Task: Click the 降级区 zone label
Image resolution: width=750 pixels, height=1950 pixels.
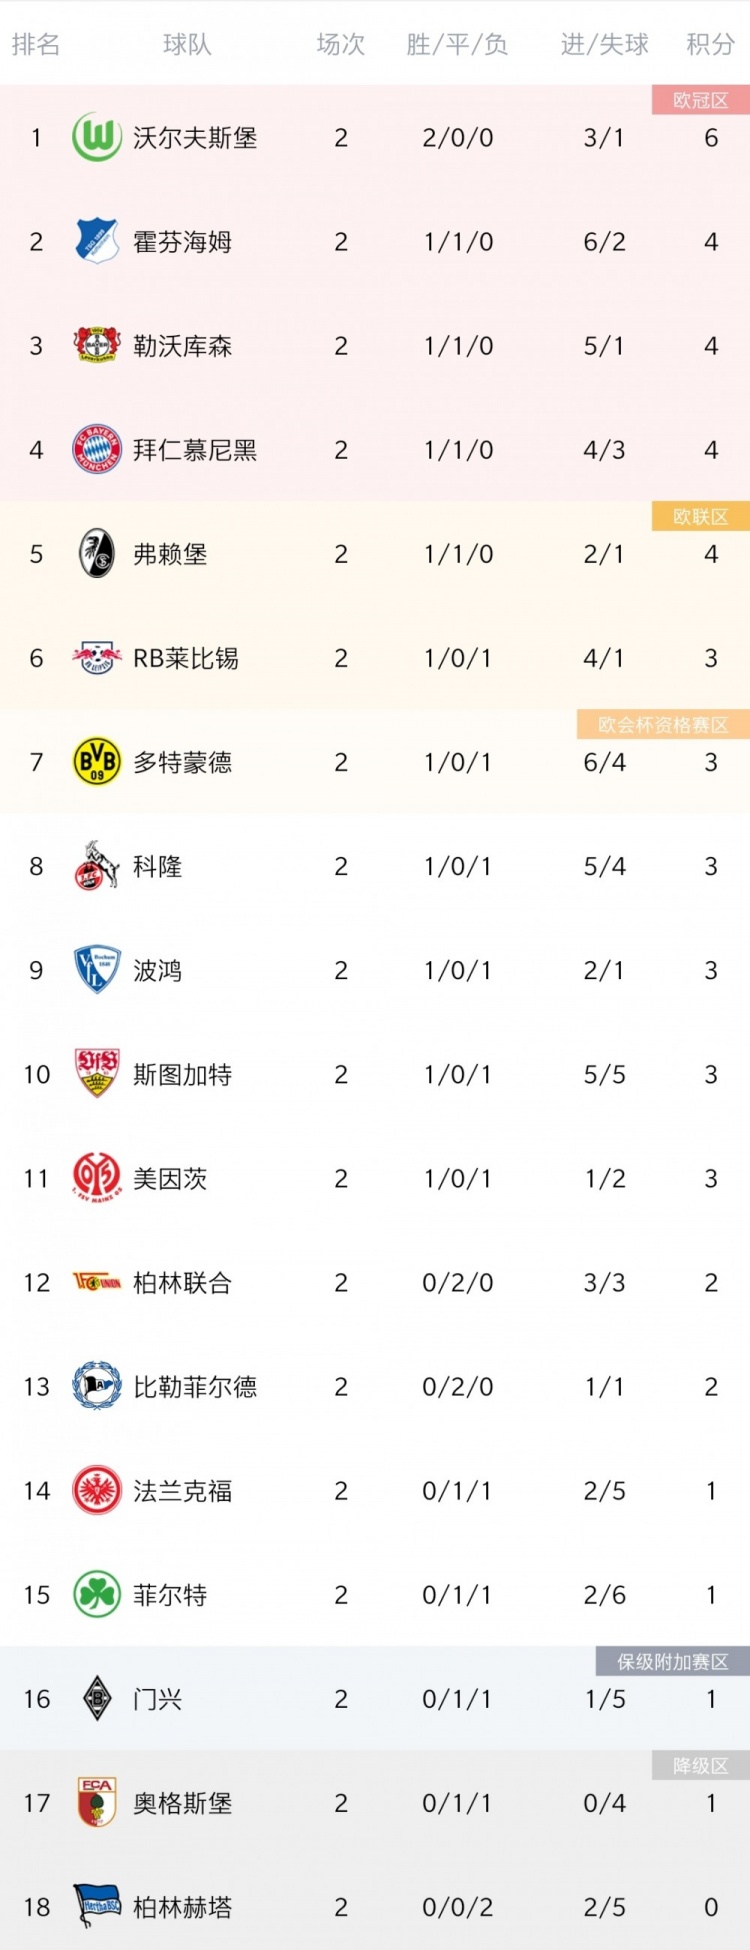Action: pyautogui.click(x=700, y=1765)
